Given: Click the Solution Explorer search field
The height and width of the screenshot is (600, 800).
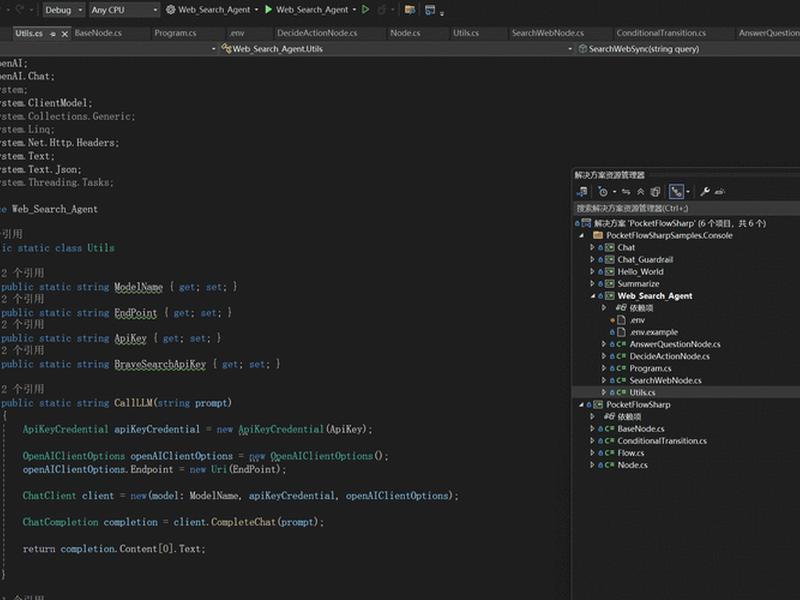Looking at the screenshot, I should tap(687, 208).
